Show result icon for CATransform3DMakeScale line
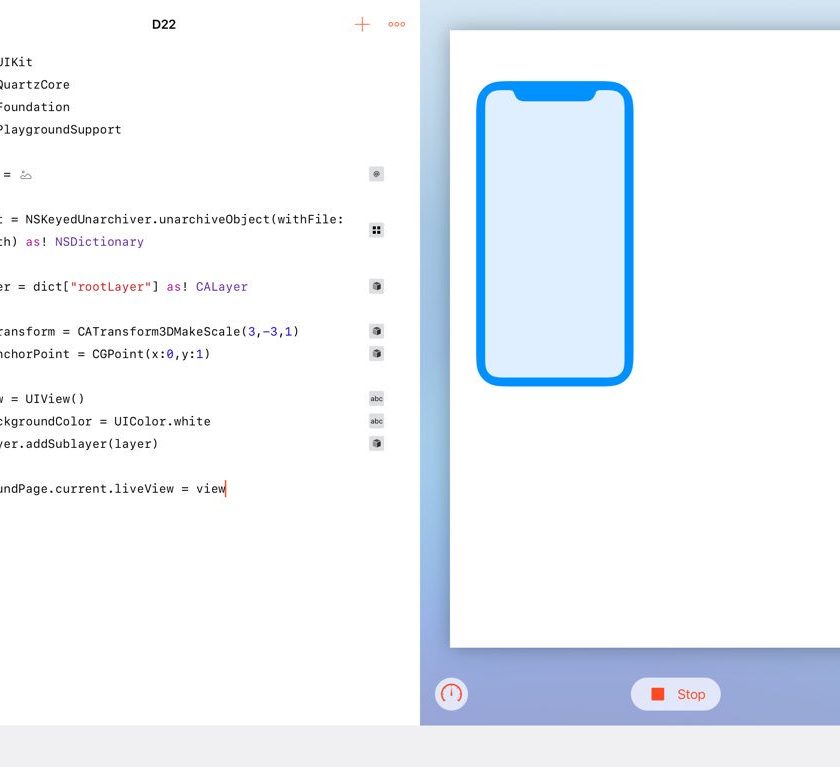The height and width of the screenshot is (767, 840). 376,331
